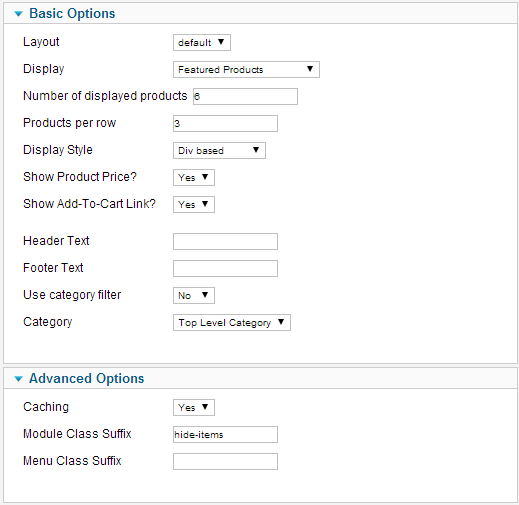Click the Products per row label
The height and width of the screenshot is (505, 519).
click(x=69, y=123)
